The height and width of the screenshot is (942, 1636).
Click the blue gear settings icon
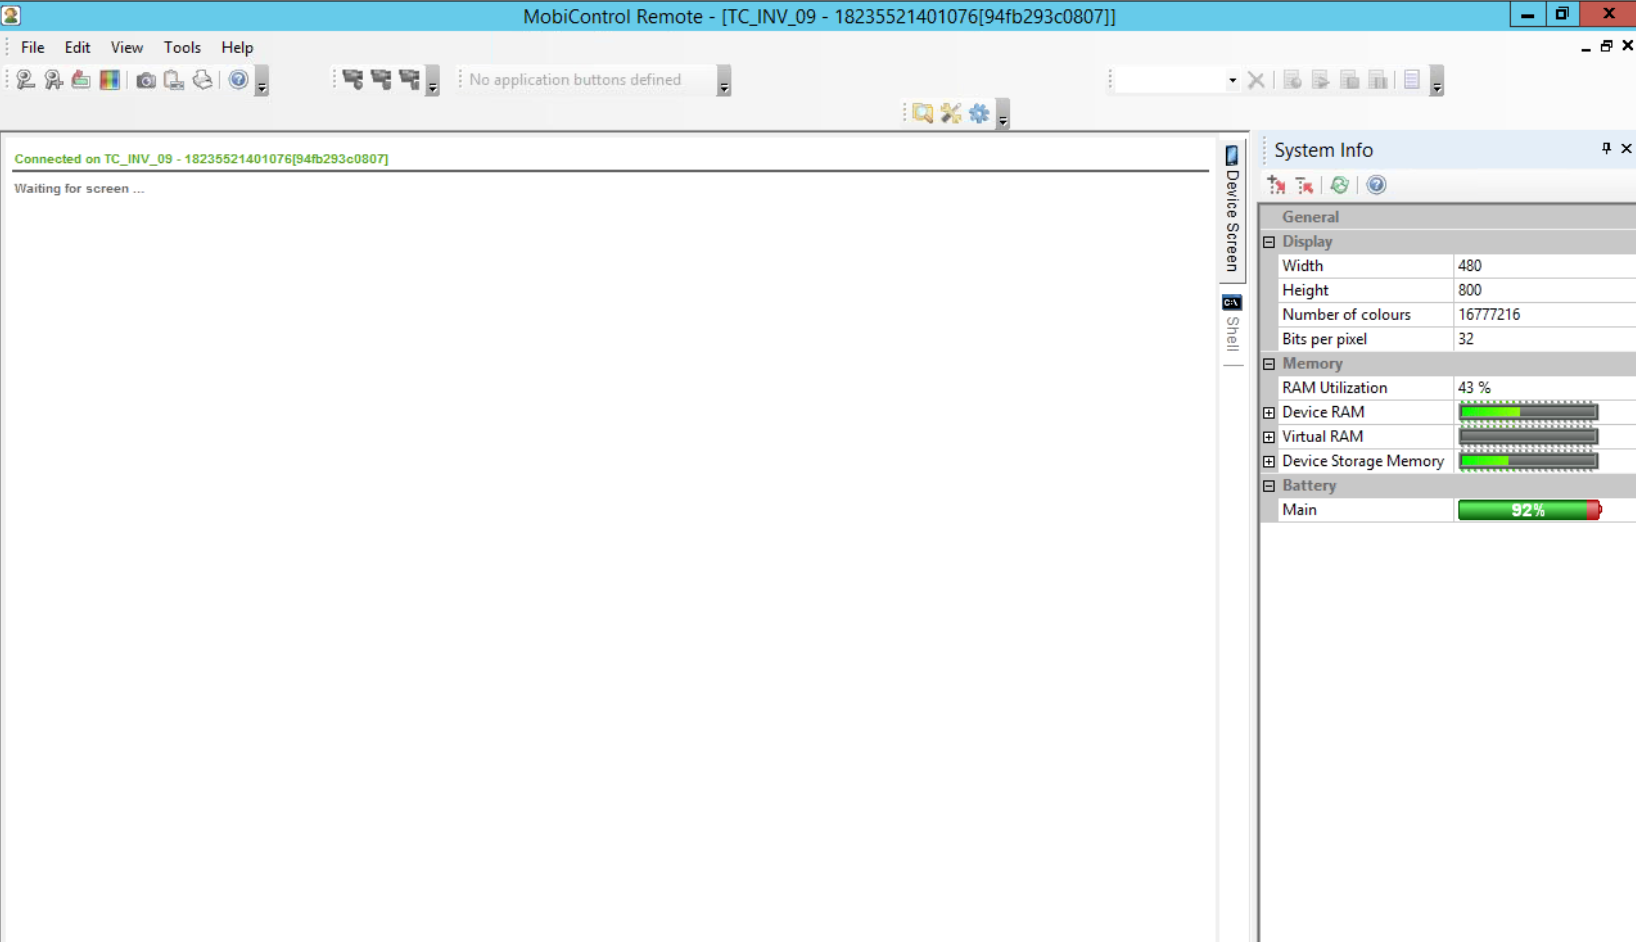pyautogui.click(x=979, y=114)
